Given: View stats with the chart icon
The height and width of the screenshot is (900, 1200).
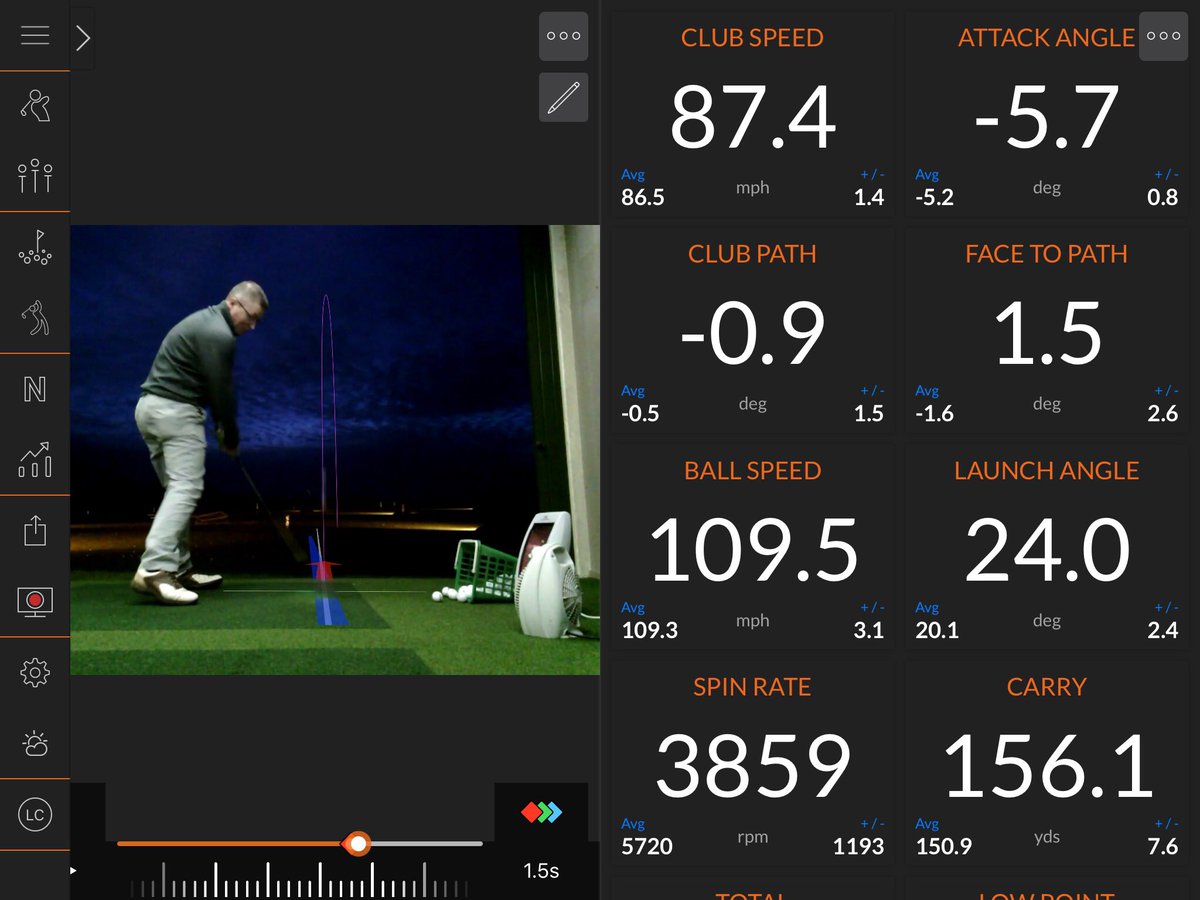Looking at the screenshot, I should 36,460.
